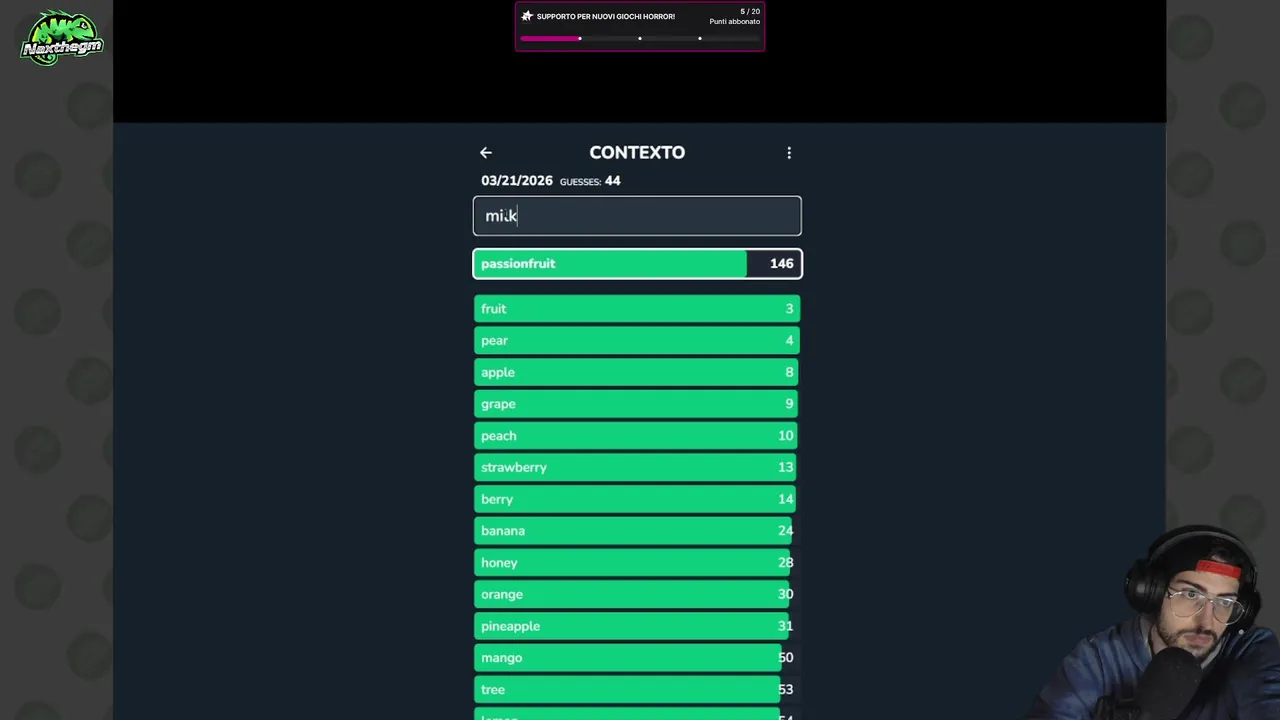Select the pineapple guess row
Viewport: 1280px width, 720px height.
click(637, 626)
